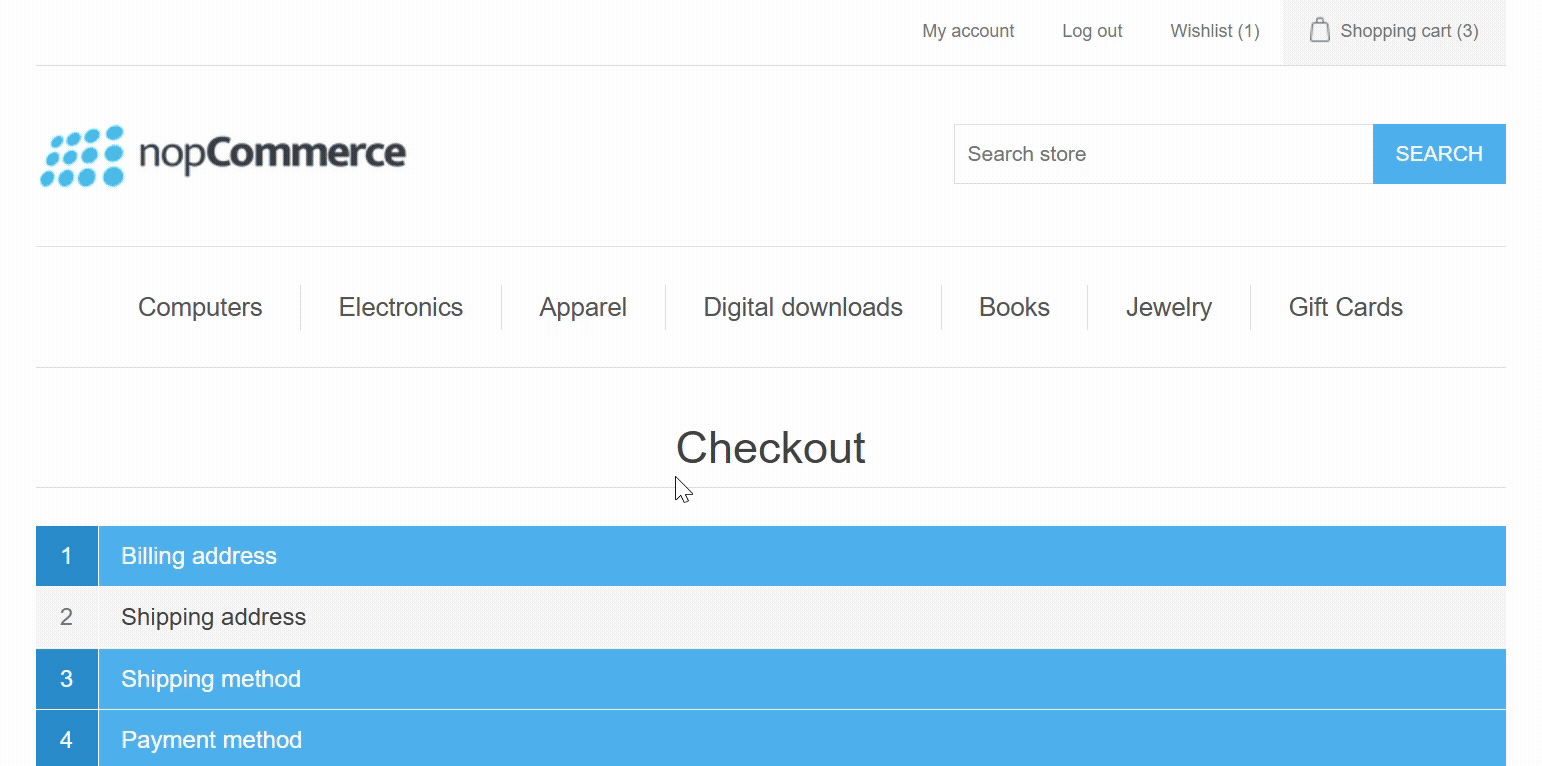Click step number 1 badge

point(66,556)
